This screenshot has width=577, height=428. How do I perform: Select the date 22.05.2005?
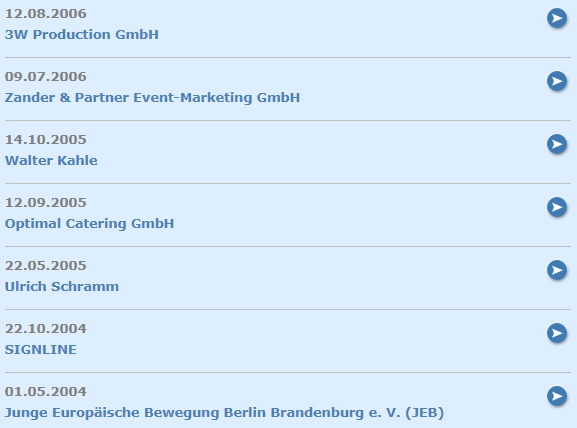pyautogui.click(x=46, y=265)
